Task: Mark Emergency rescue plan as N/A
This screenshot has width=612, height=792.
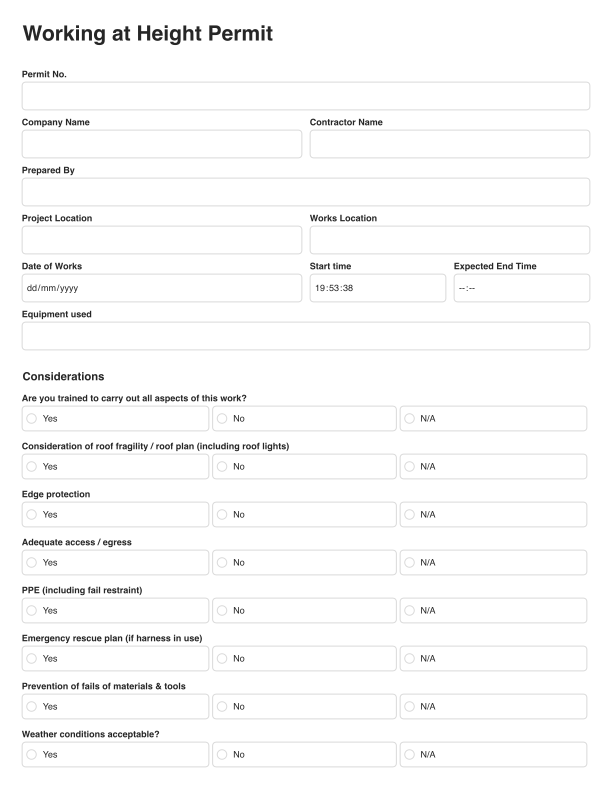Action: (x=409, y=658)
